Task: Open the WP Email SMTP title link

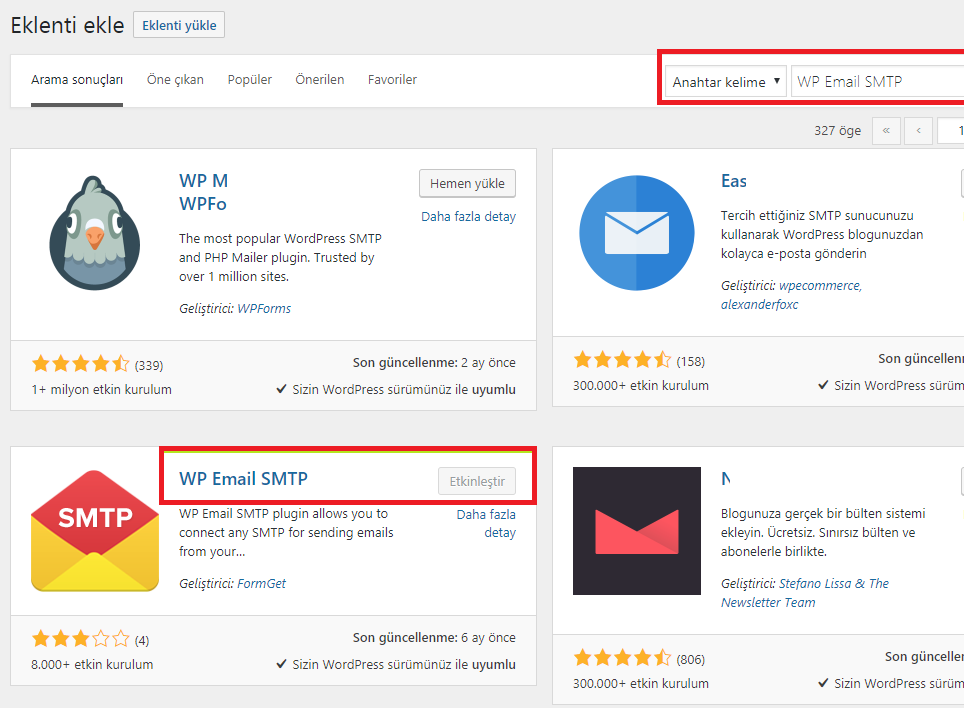Action: (243, 479)
